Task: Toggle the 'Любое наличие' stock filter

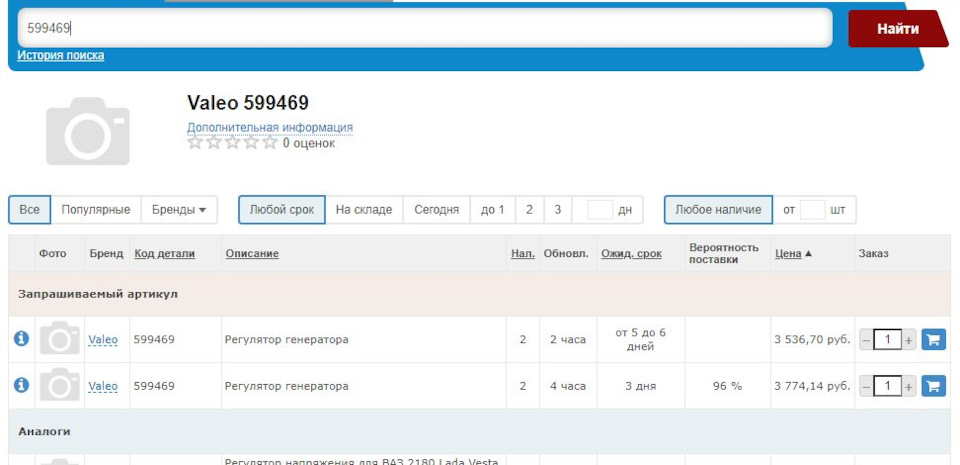Action: (718, 210)
